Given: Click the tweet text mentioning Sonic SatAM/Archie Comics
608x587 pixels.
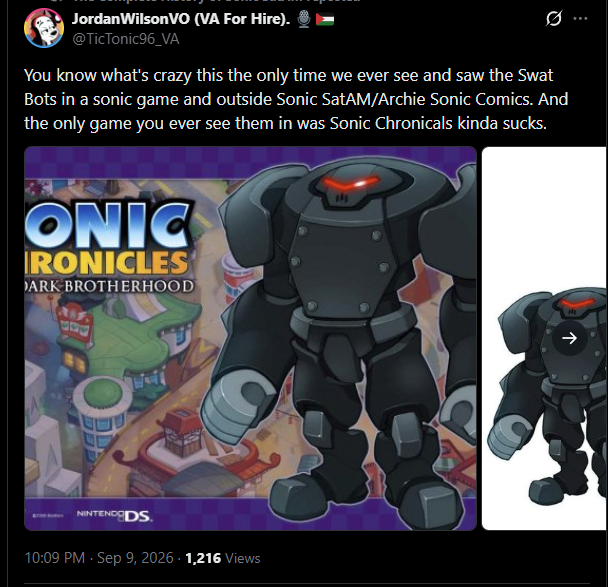Looking at the screenshot, I should tap(296, 99).
